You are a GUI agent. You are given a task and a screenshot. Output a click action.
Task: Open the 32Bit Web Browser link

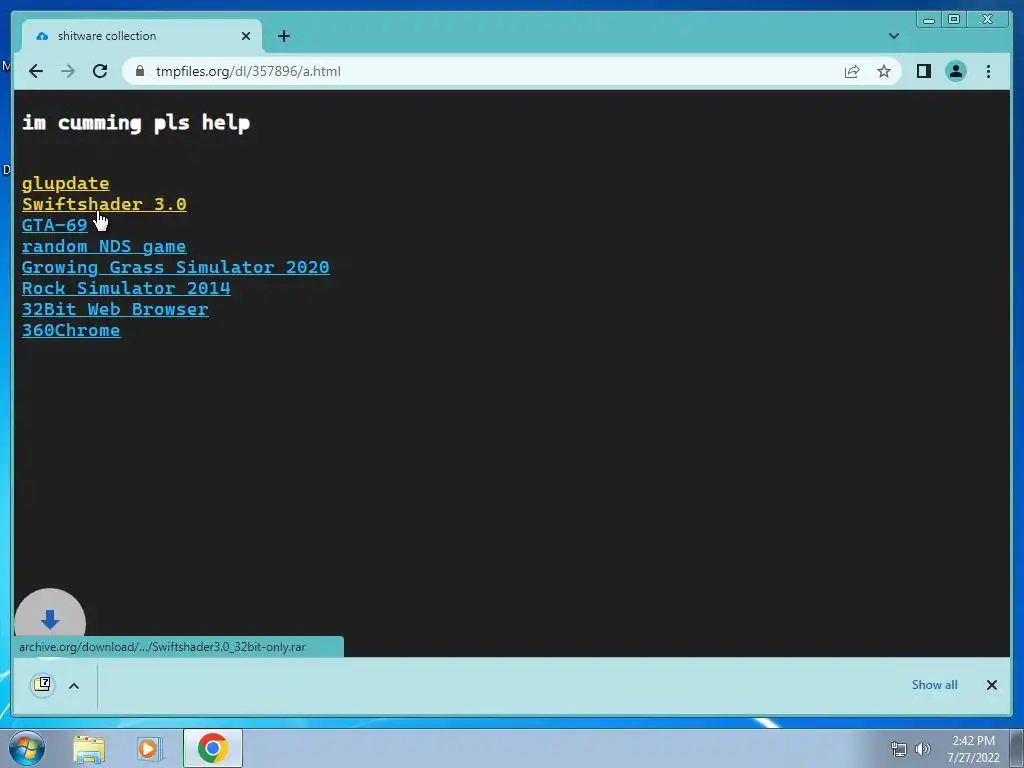tap(115, 309)
